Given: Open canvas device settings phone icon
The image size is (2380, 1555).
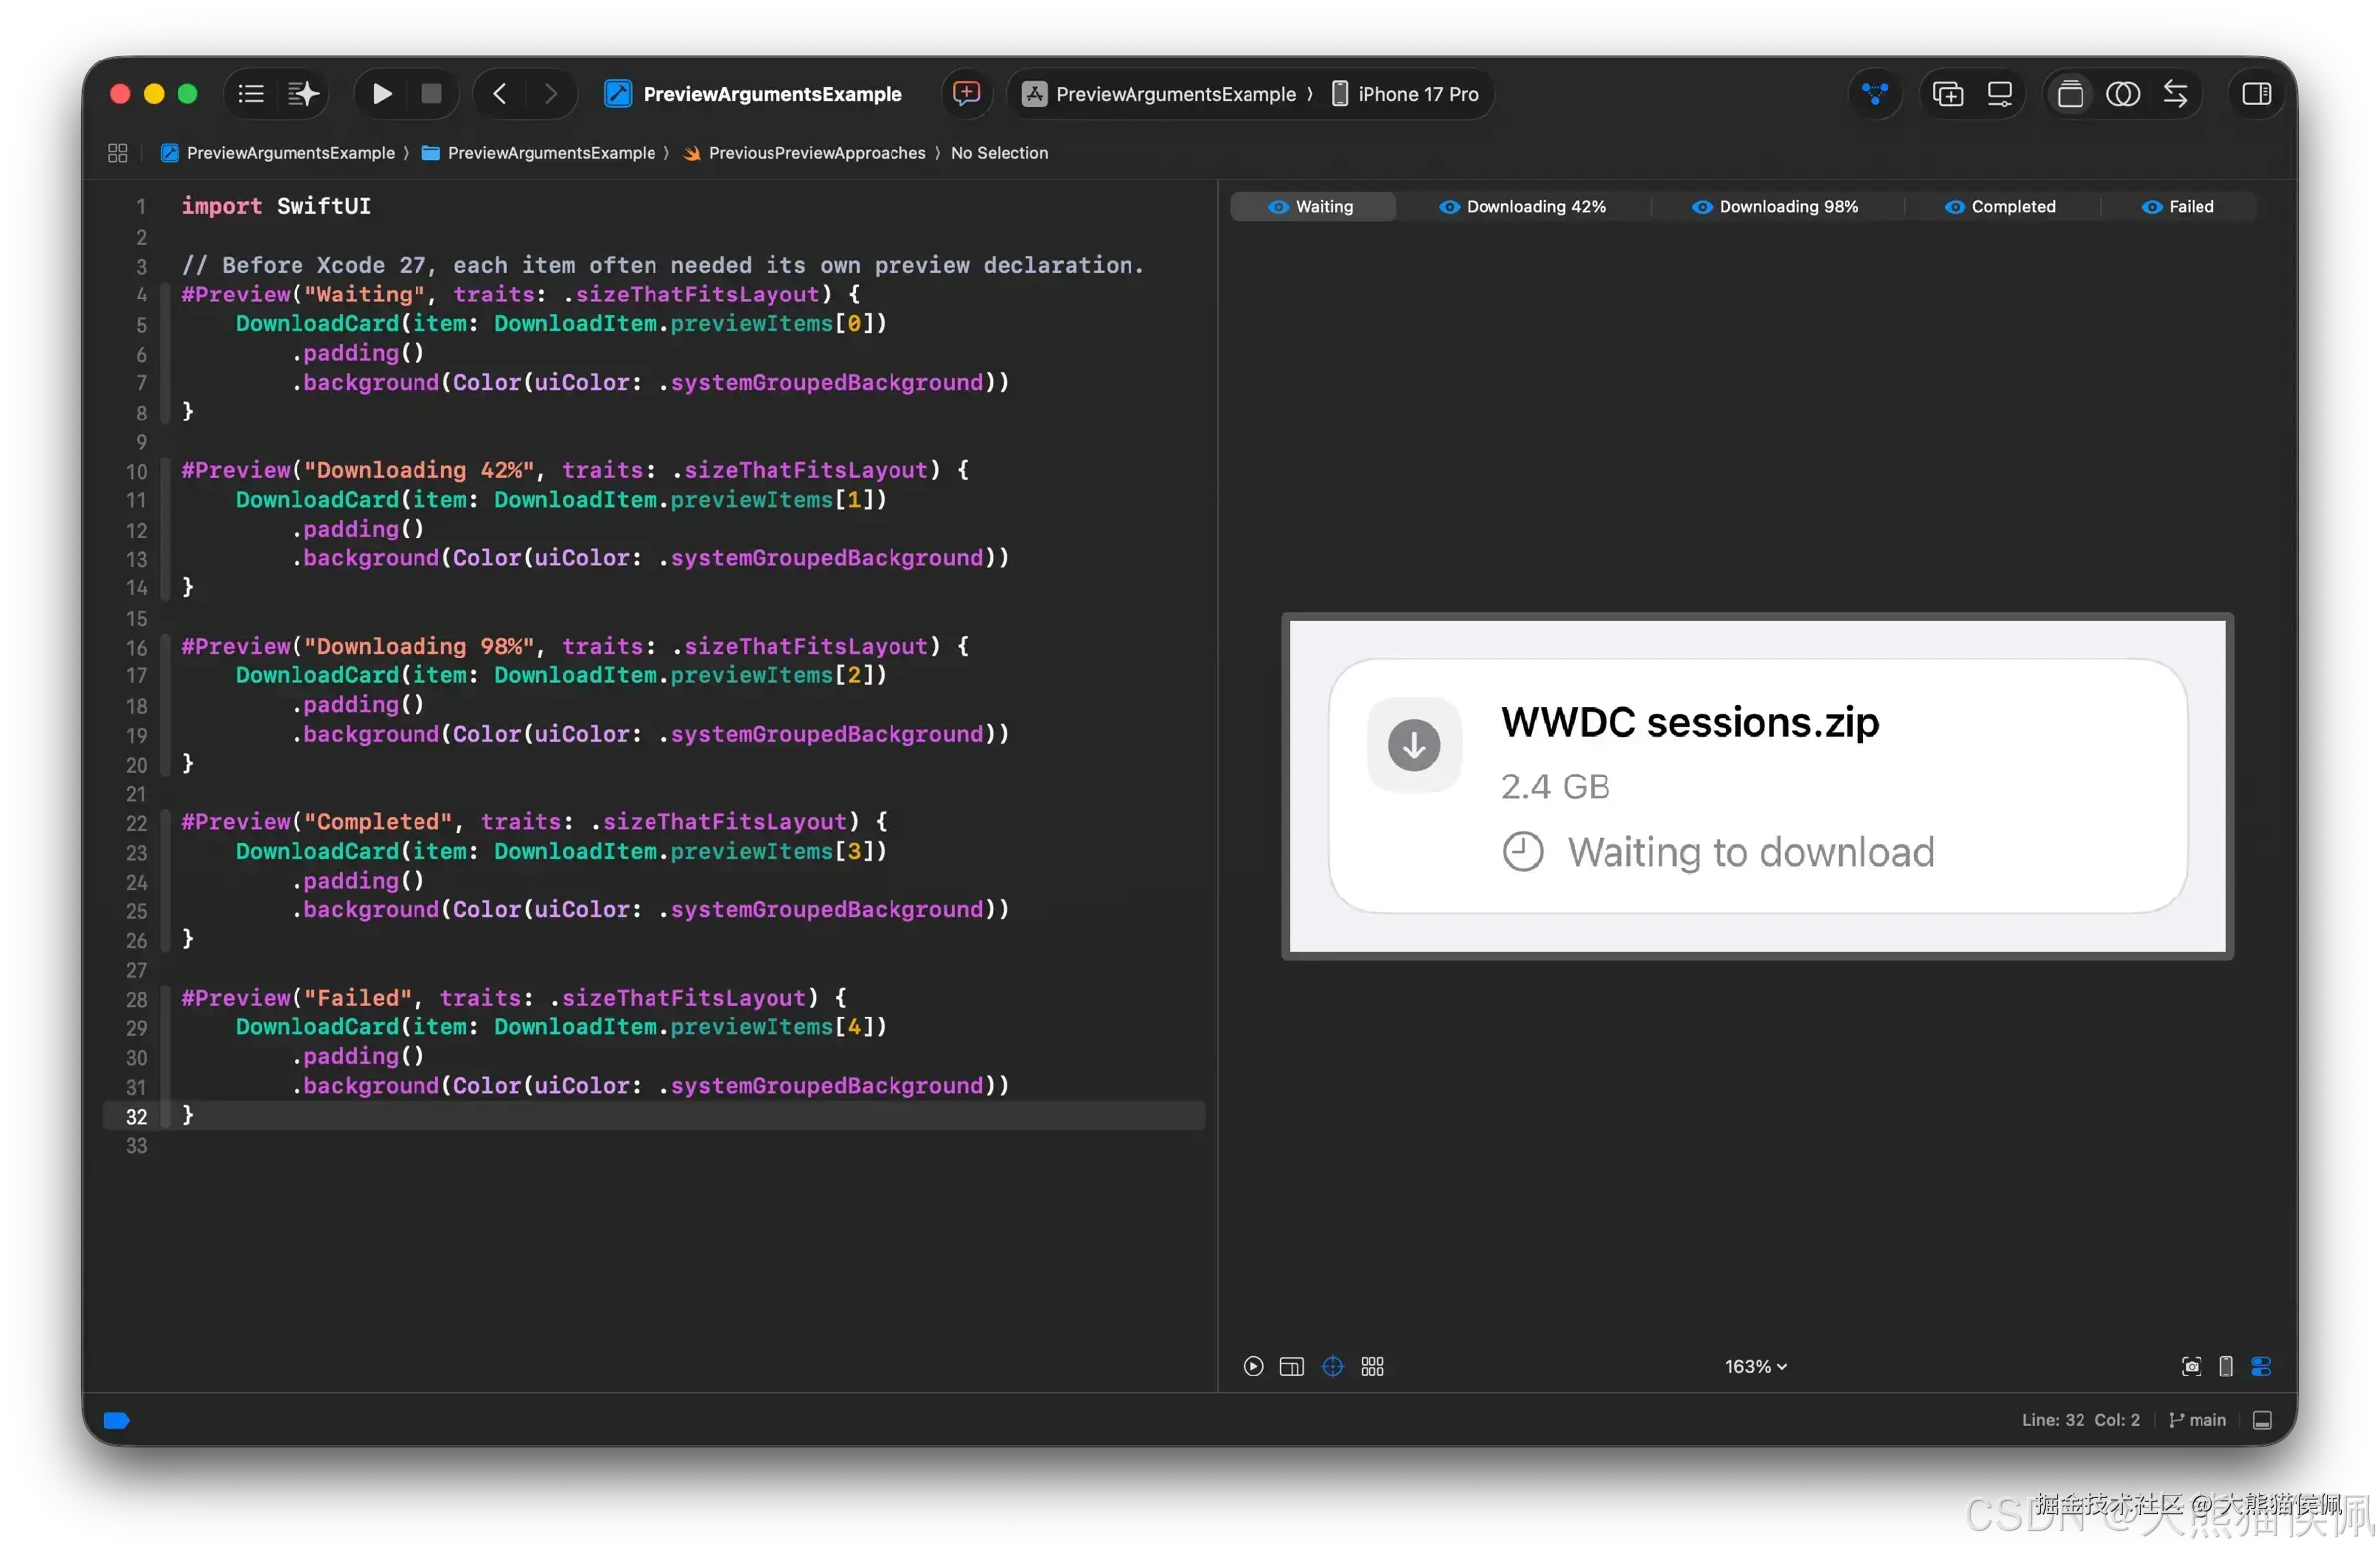Looking at the screenshot, I should [x=2226, y=1366].
